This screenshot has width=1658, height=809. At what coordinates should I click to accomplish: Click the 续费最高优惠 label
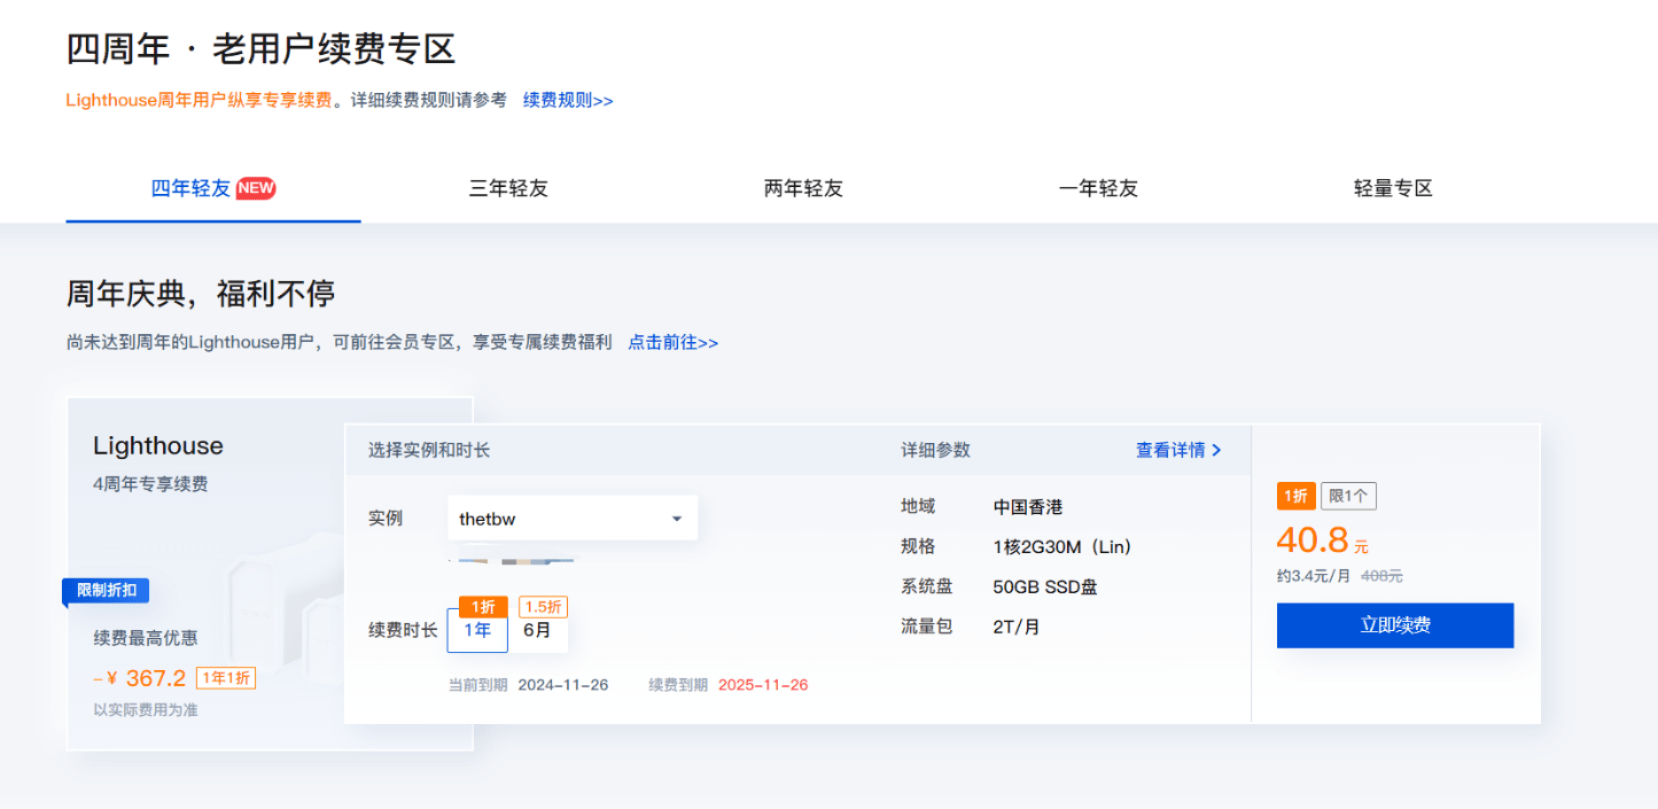146,638
